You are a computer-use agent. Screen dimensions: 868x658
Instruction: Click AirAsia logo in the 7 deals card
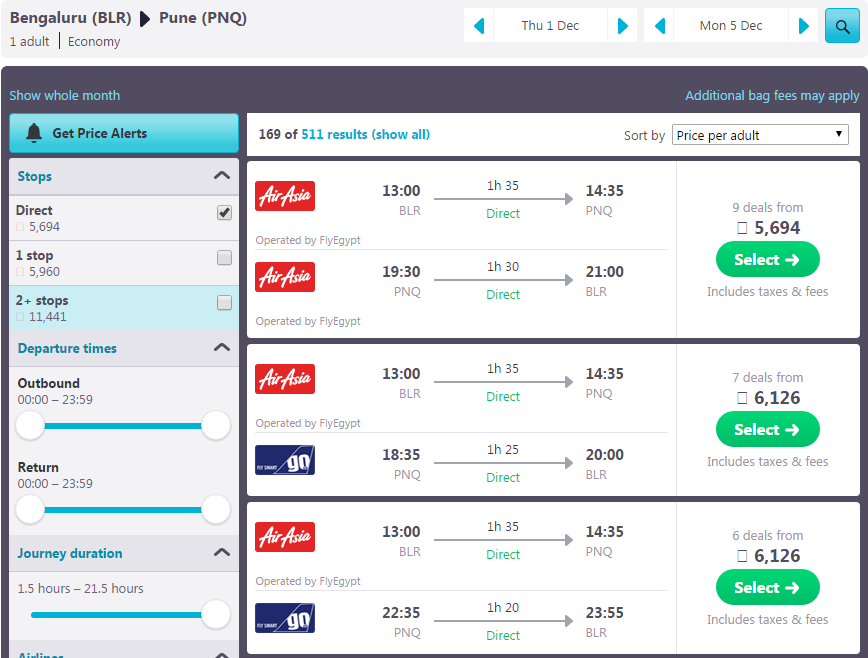pos(285,379)
